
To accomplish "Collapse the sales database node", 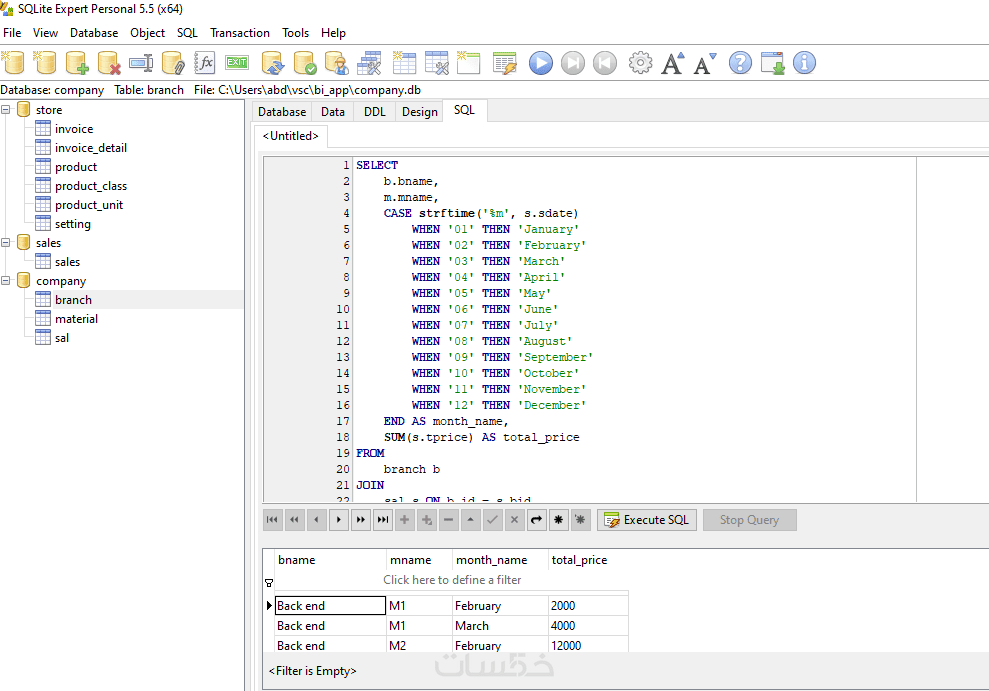I will pyautogui.click(x=7, y=243).
